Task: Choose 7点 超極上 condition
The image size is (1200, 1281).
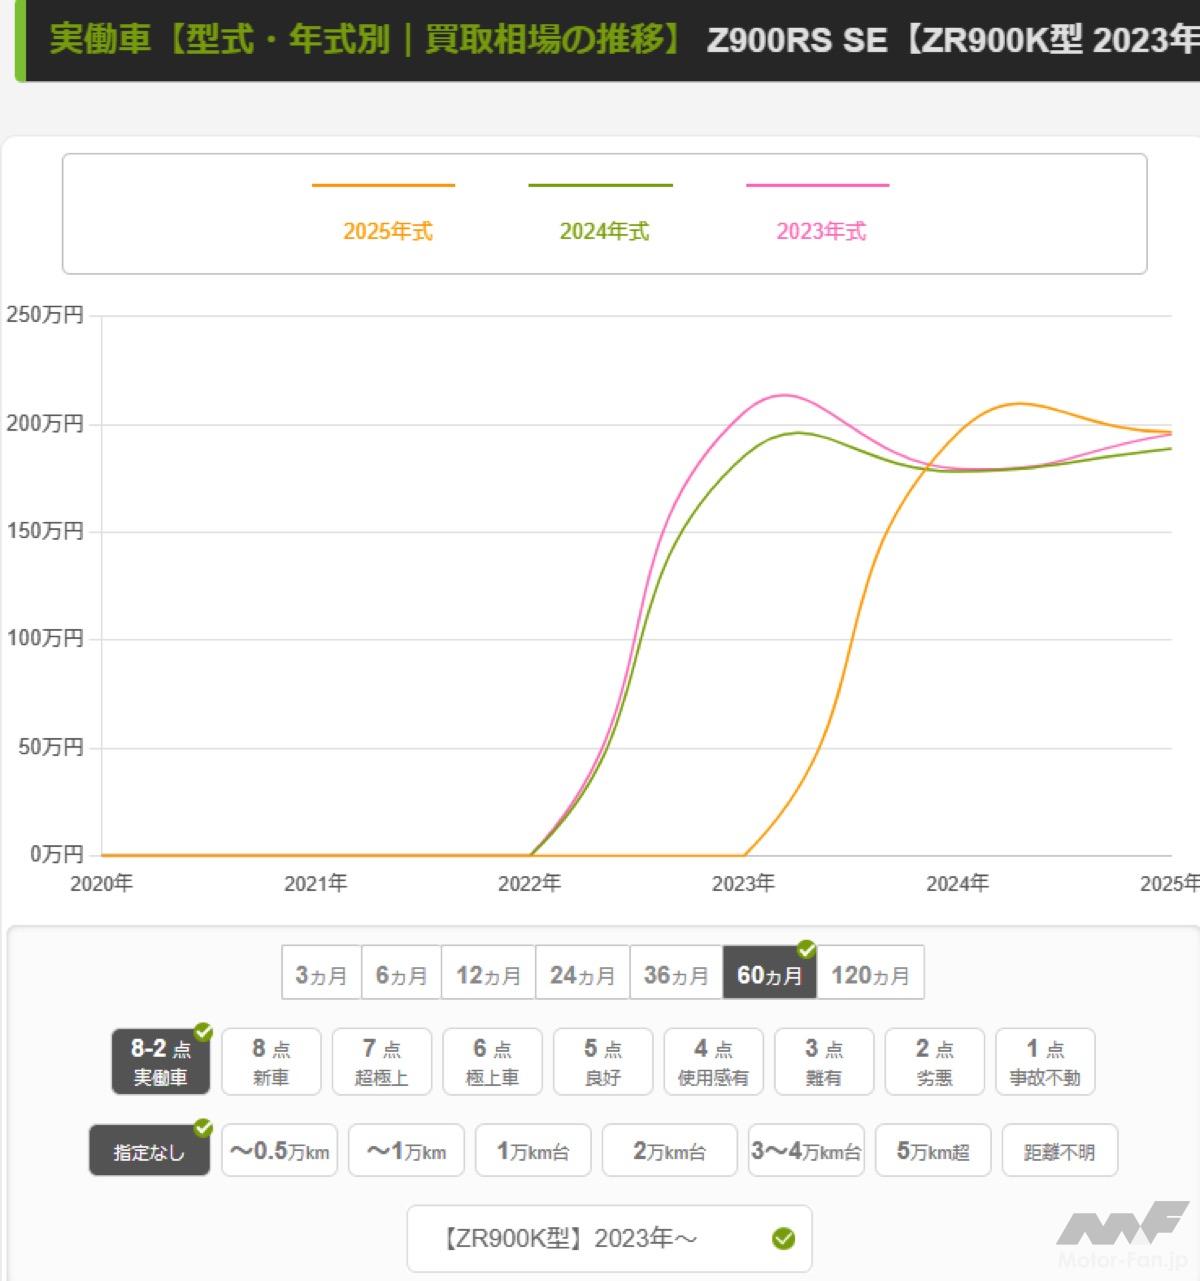Action: pyautogui.click(x=381, y=1062)
